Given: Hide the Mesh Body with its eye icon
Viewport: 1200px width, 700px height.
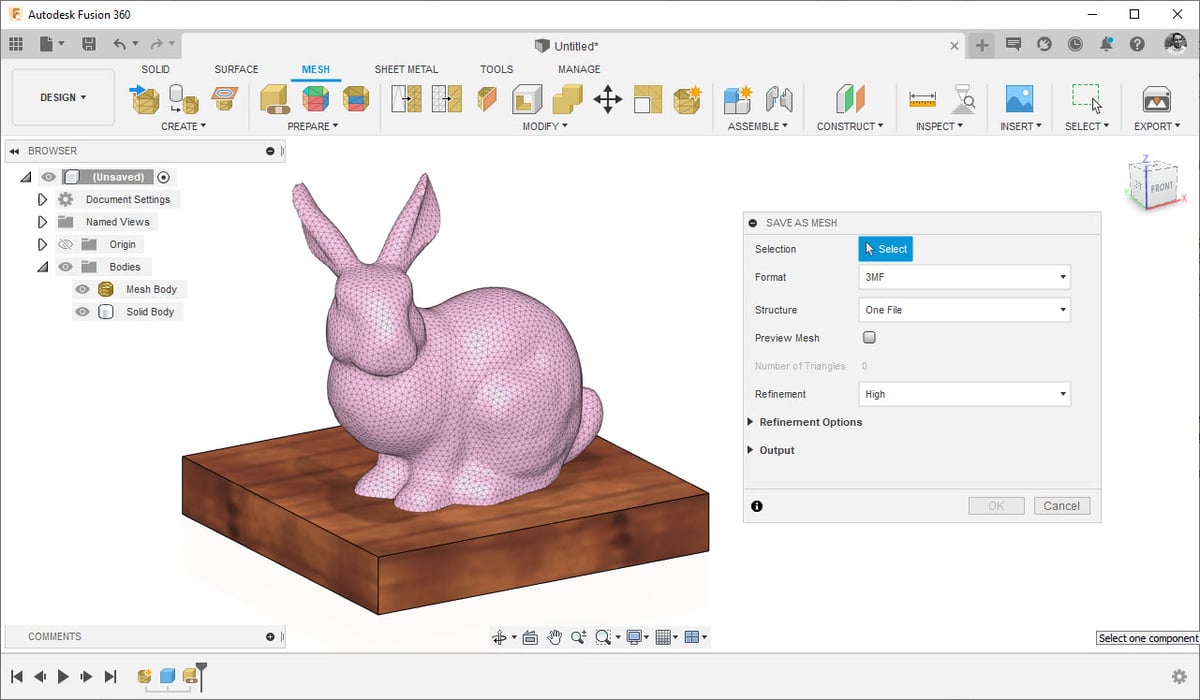Looking at the screenshot, I should [82, 289].
